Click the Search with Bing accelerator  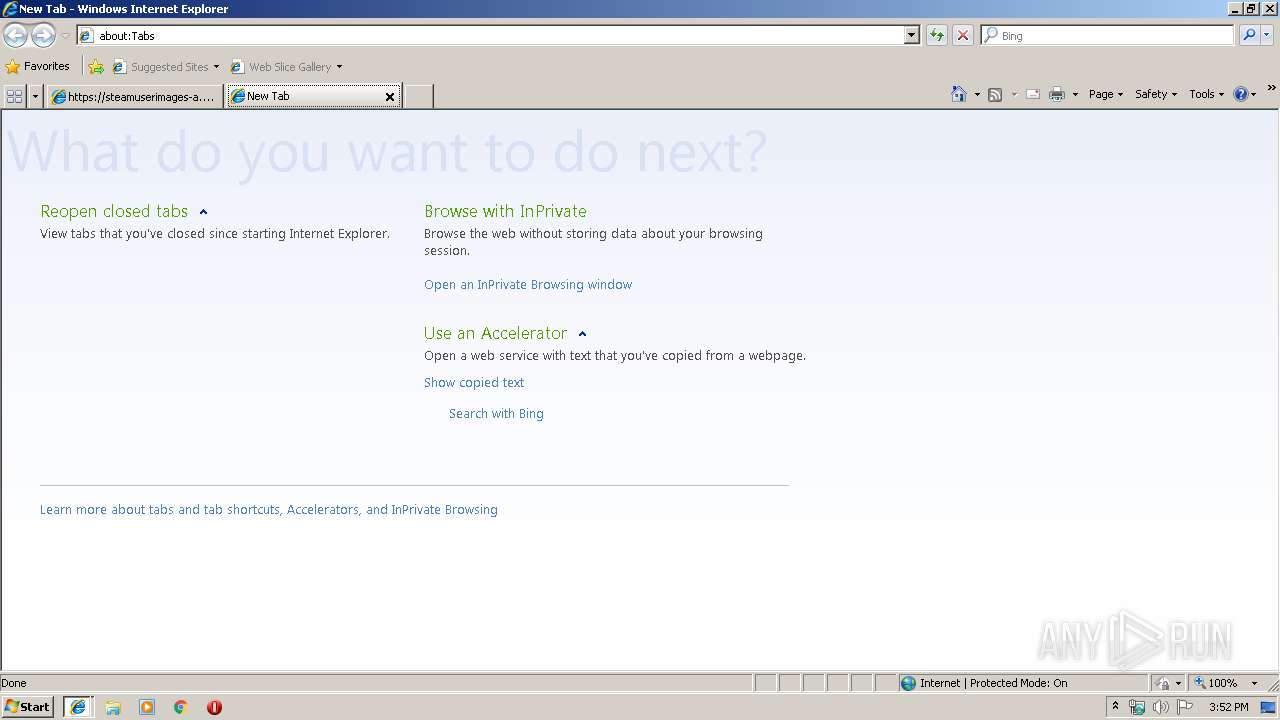[x=496, y=414]
